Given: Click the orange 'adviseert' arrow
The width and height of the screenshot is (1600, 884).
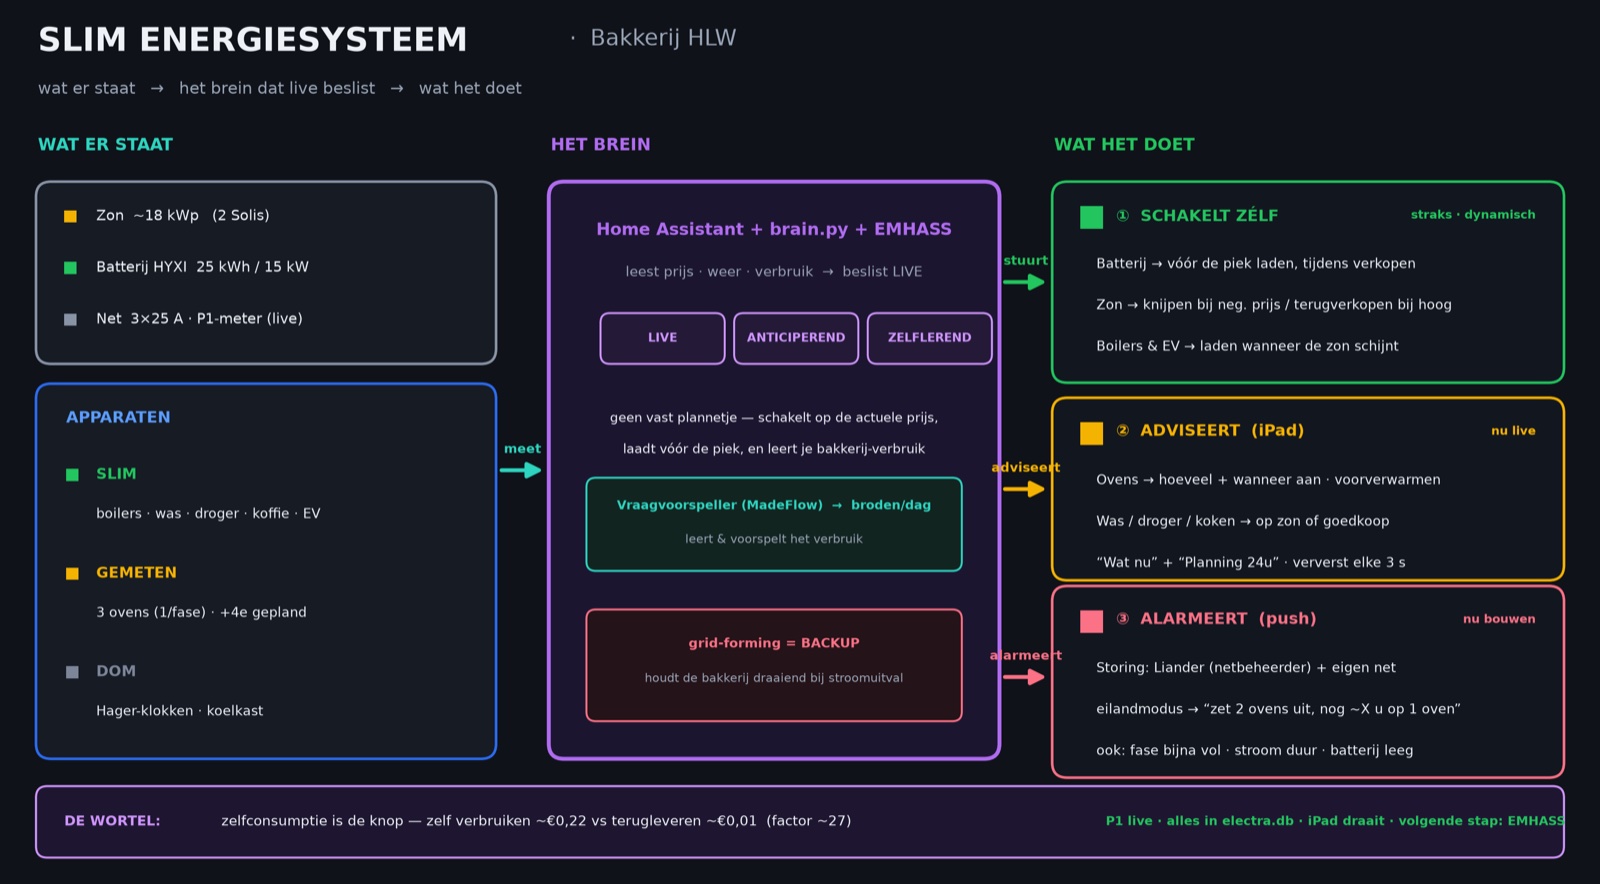Looking at the screenshot, I should tap(1024, 489).
